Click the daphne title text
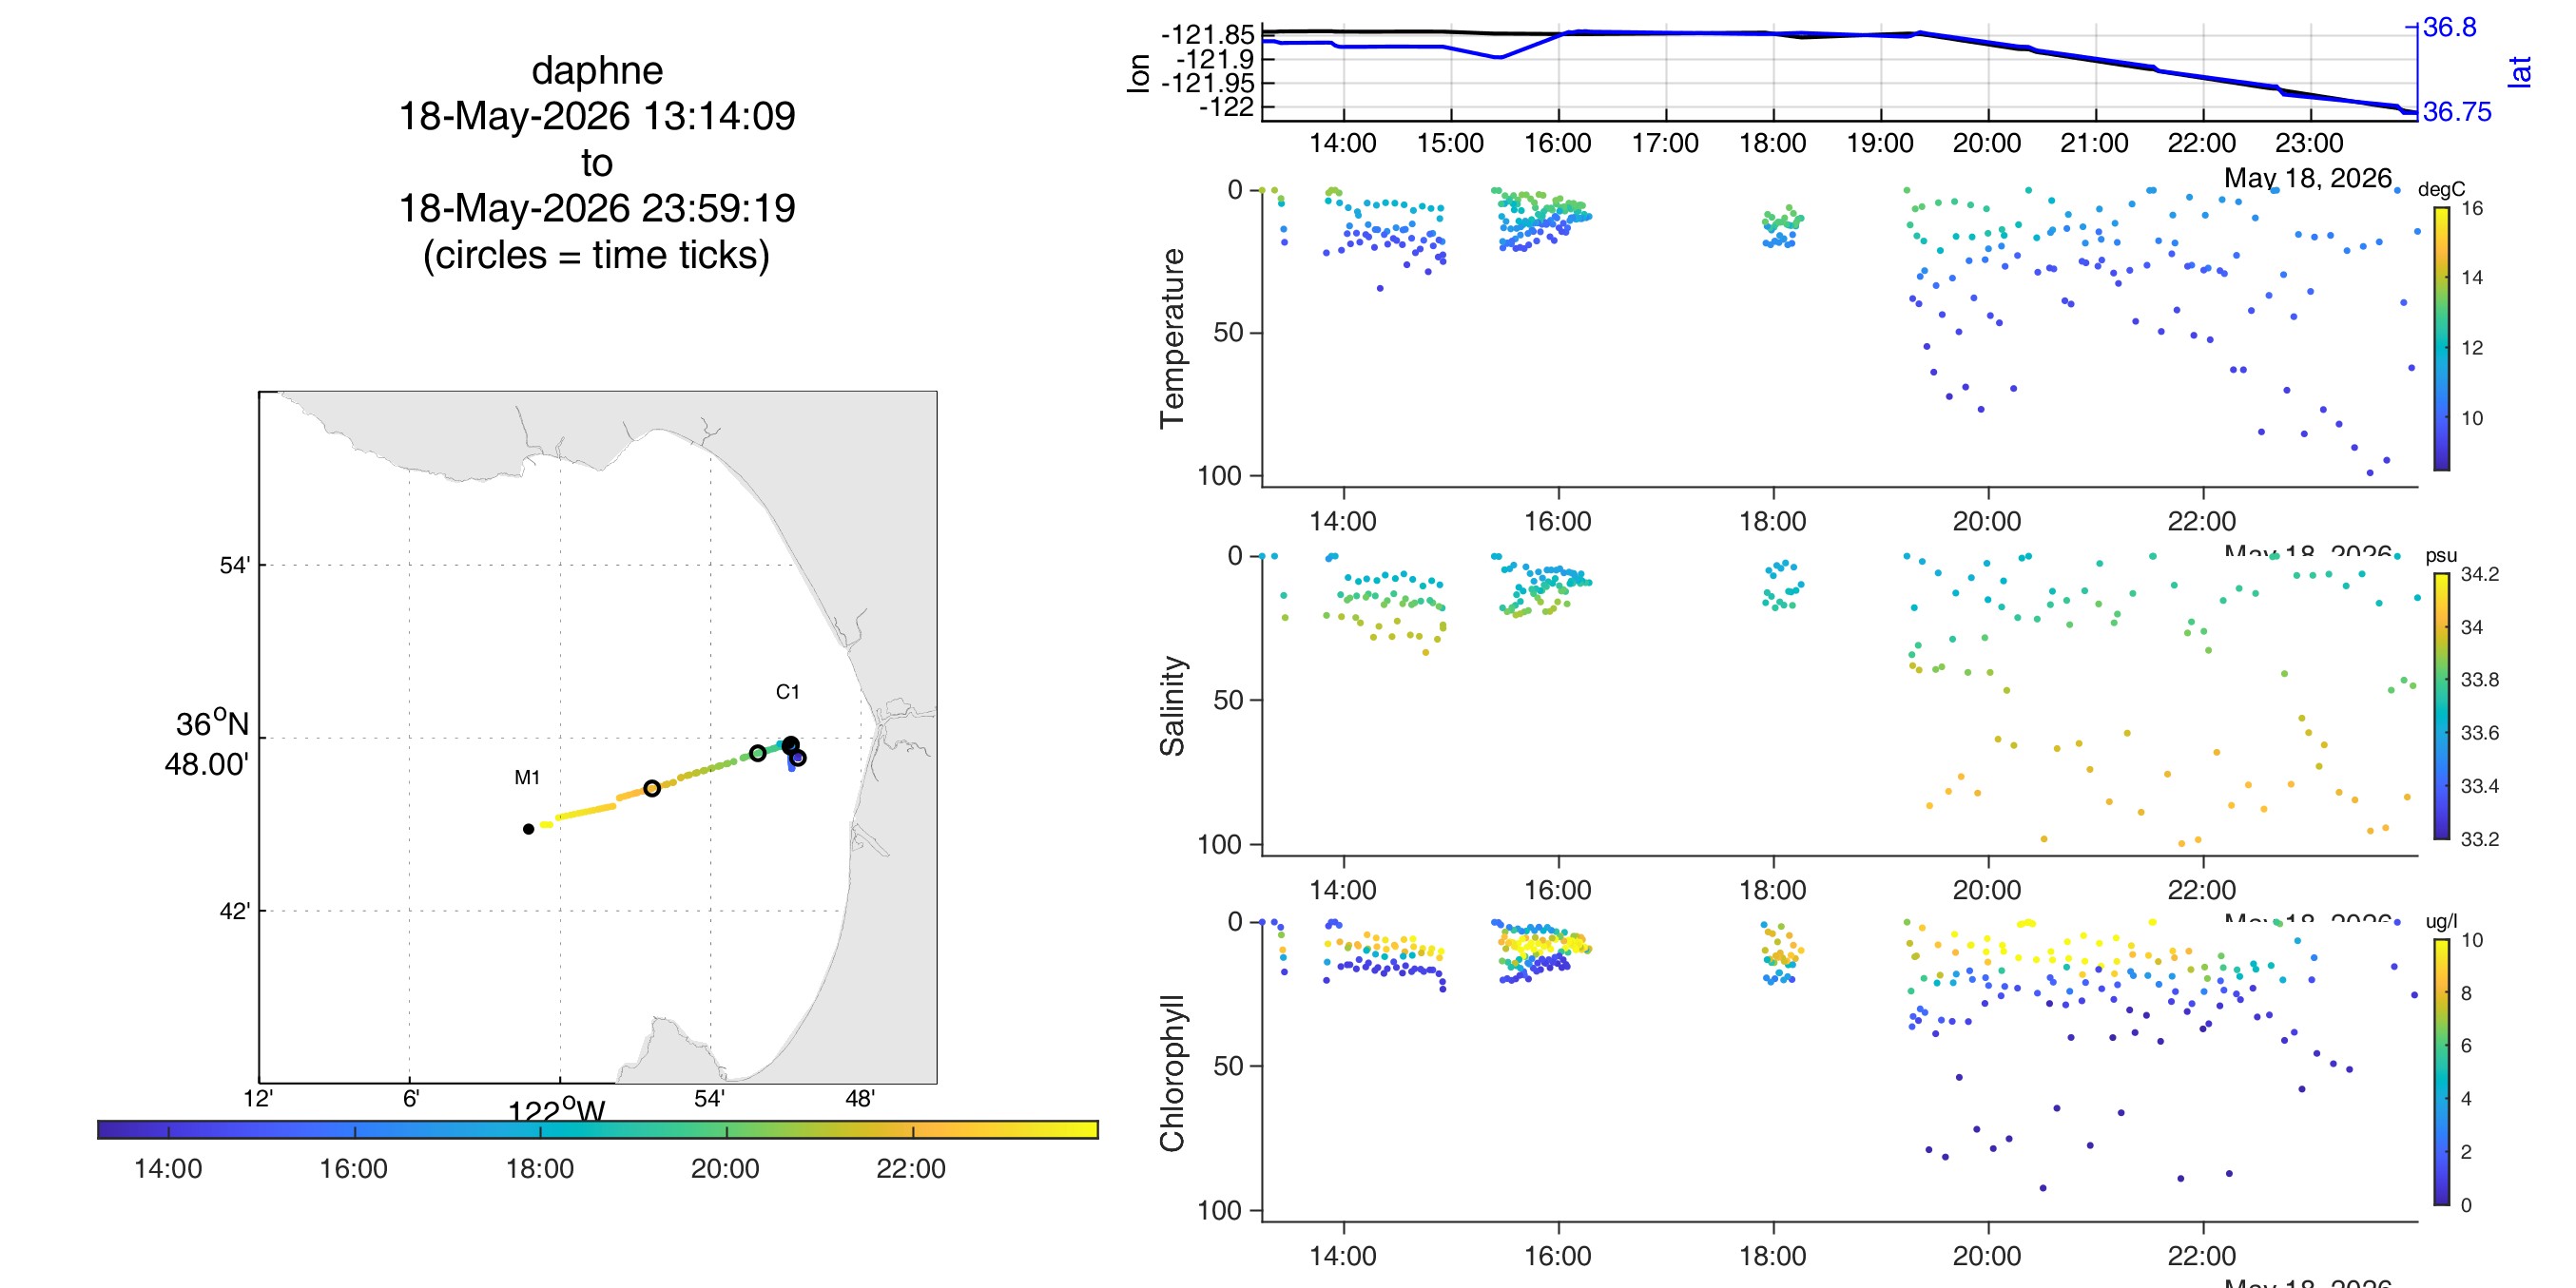This screenshot has width=2576, height=1288. pyautogui.click(x=597, y=71)
